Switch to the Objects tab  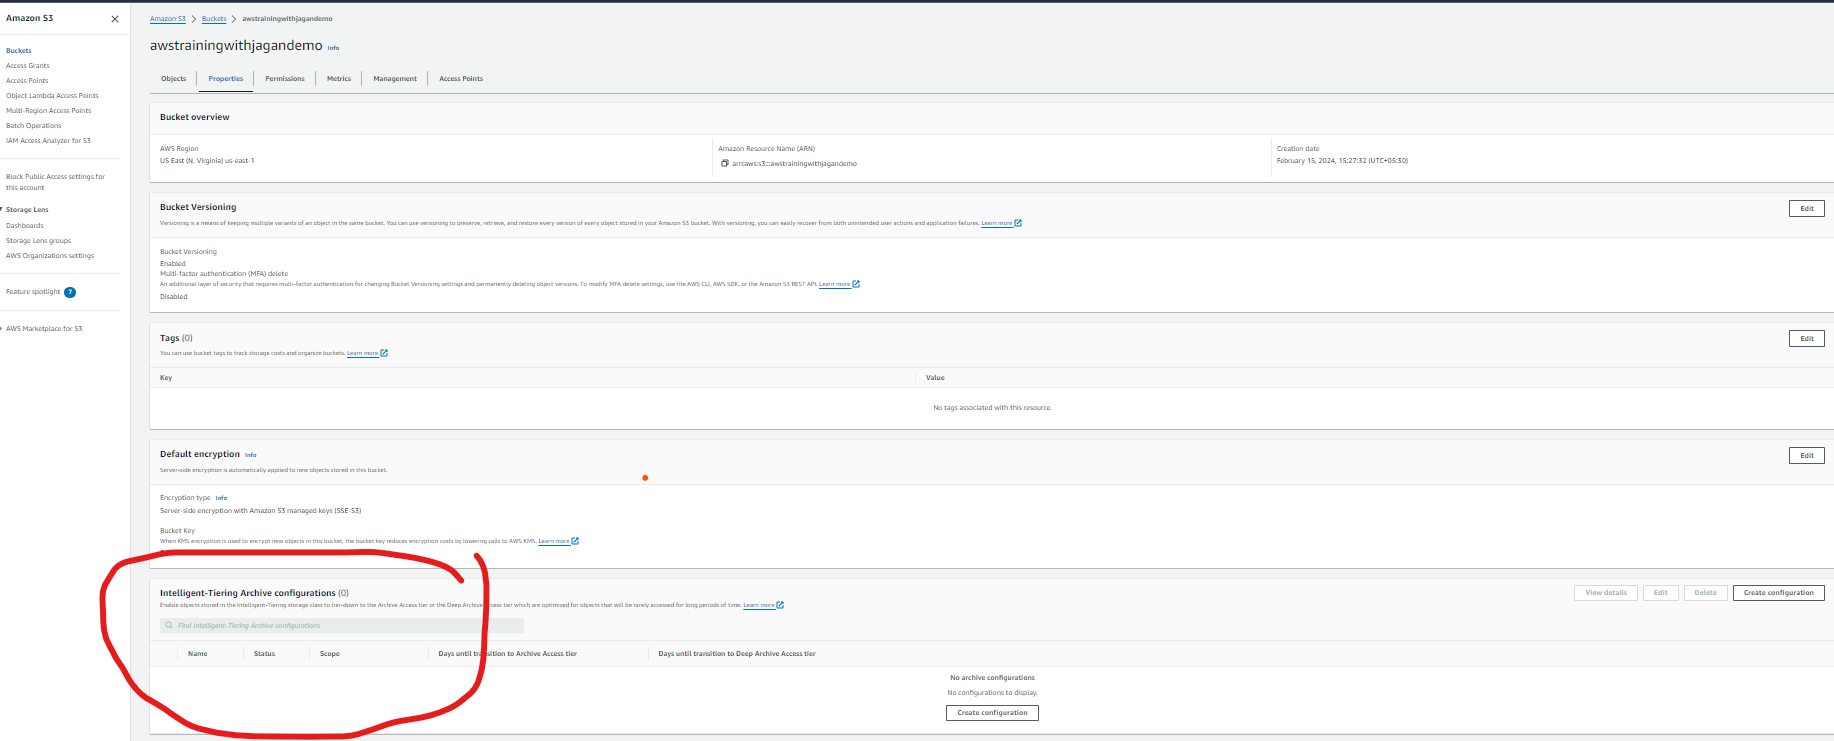[x=174, y=78]
